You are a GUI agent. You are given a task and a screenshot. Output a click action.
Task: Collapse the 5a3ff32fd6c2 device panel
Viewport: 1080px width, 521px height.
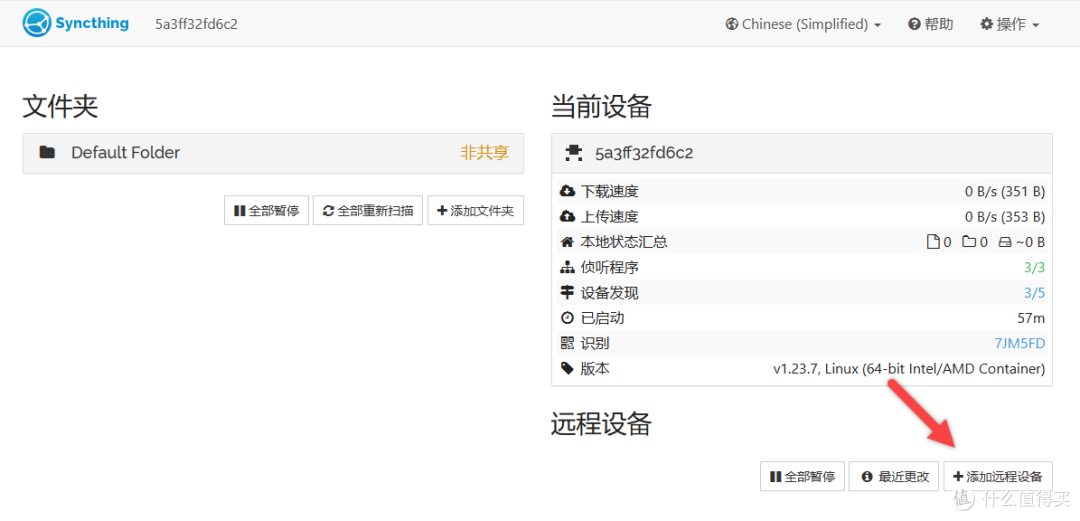point(802,153)
